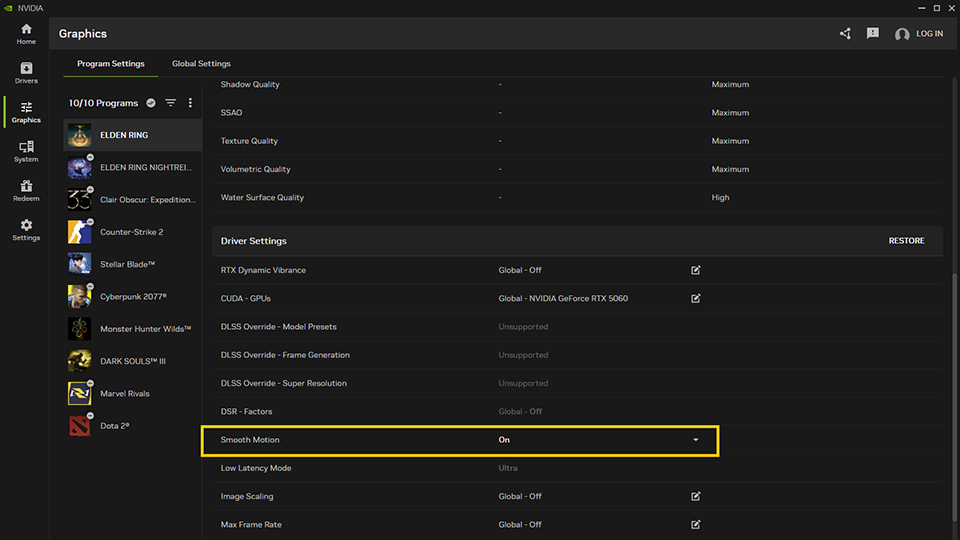Open Settings from the left sidebar
Screen dimensions: 960x540
tap(26, 230)
